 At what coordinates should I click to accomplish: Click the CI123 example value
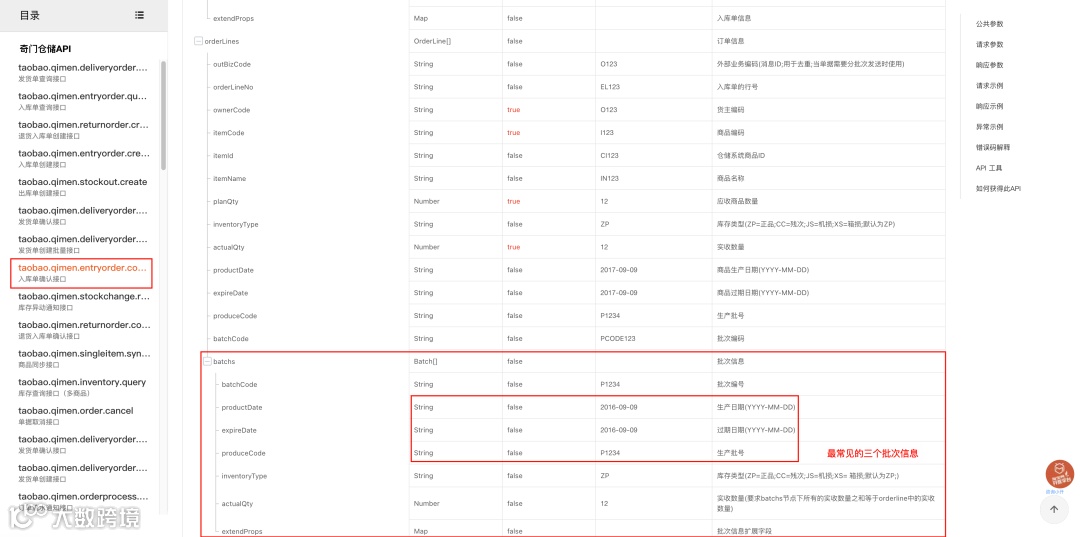pyautogui.click(x=610, y=156)
